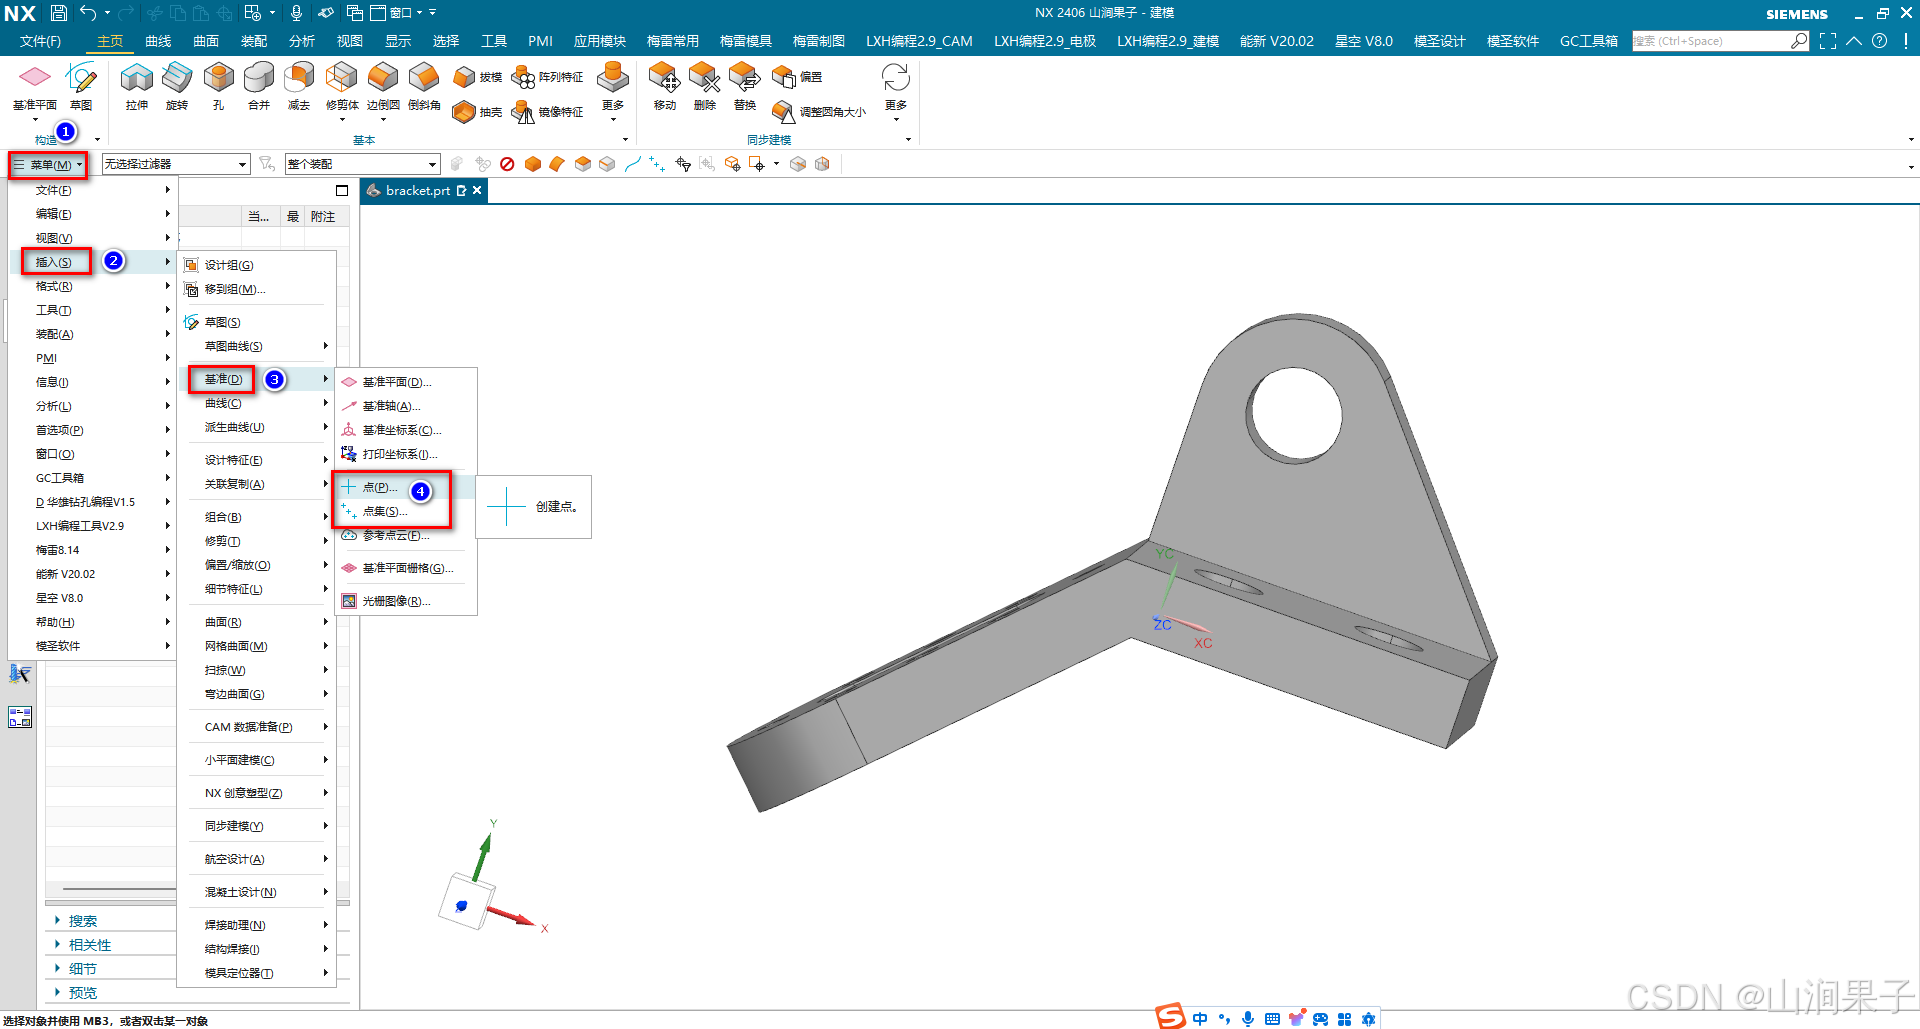Open the 整个装配 scope dropdown
Viewport: 1920px width, 1029px height.
coord(362,164)
